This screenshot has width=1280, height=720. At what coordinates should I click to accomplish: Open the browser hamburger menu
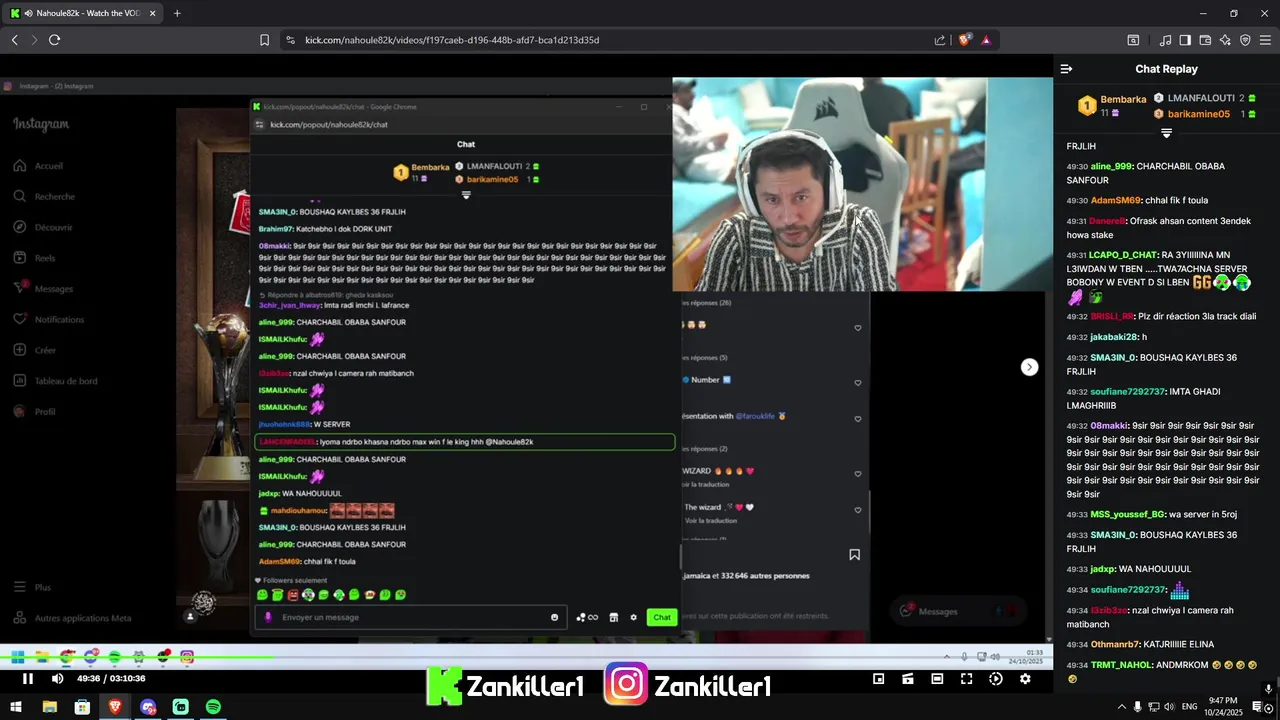[x=1265, y=40]
